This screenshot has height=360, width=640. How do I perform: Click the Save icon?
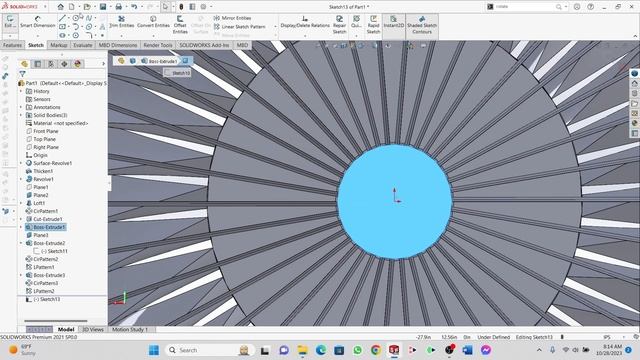pos(103,7)
